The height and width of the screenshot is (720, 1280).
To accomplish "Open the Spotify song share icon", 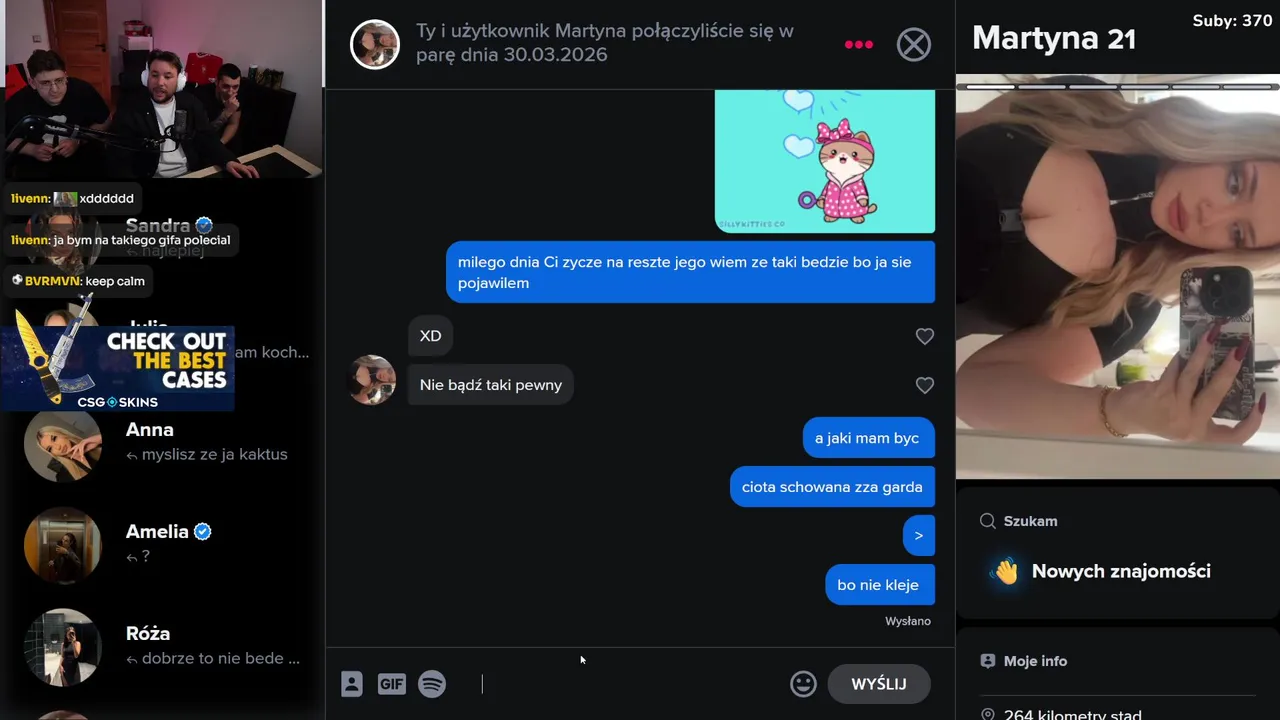I will [x=432, y=684].
